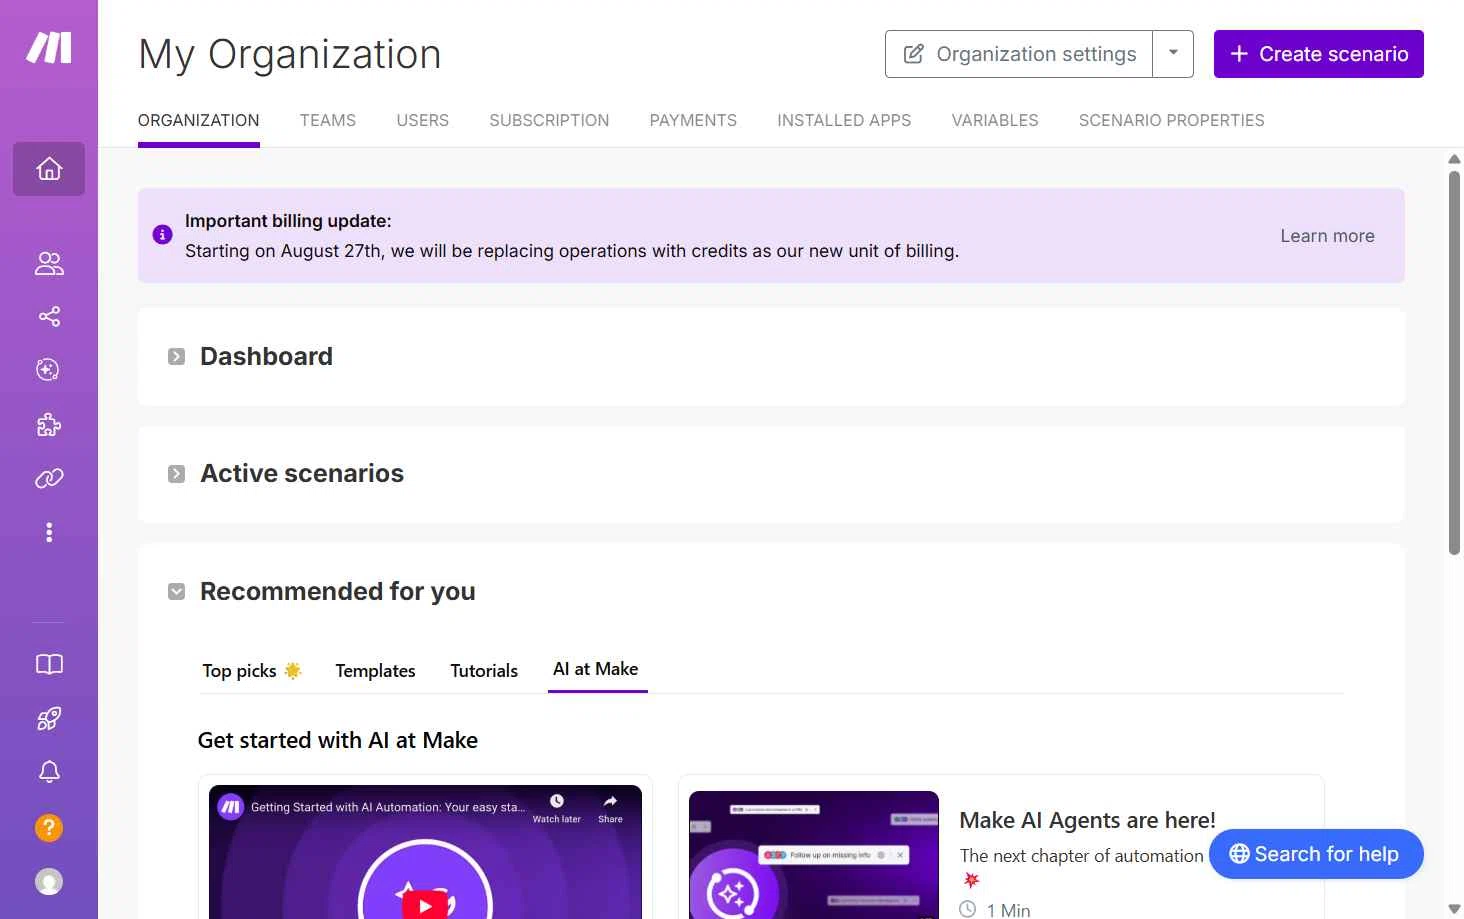Switch to the TEAMS tab

(328, 120)
